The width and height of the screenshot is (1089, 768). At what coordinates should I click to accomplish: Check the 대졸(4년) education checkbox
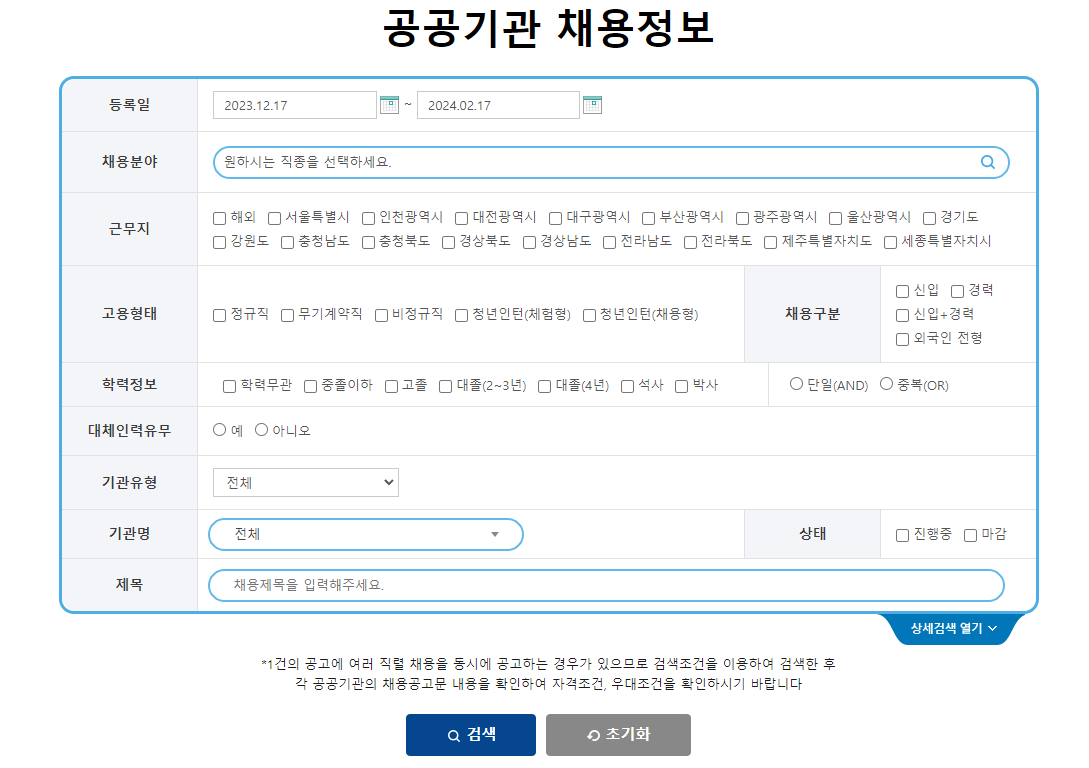coord(543,385)
